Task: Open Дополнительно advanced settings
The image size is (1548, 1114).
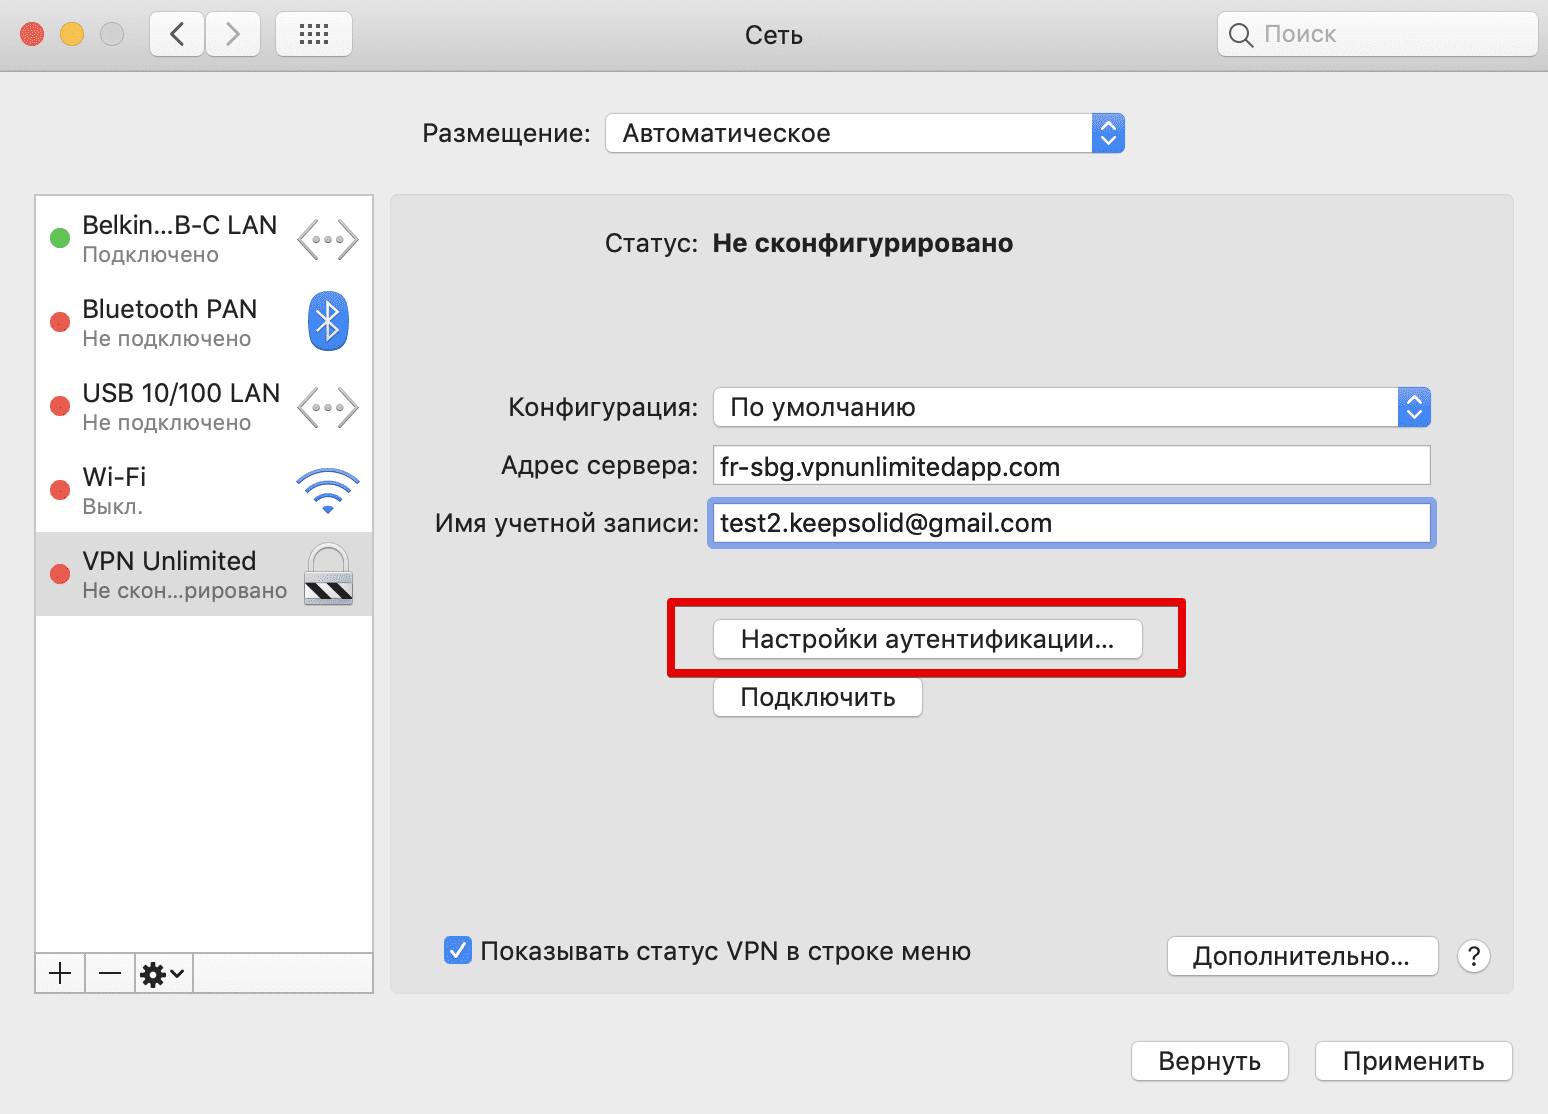Action: (1301, 956)
